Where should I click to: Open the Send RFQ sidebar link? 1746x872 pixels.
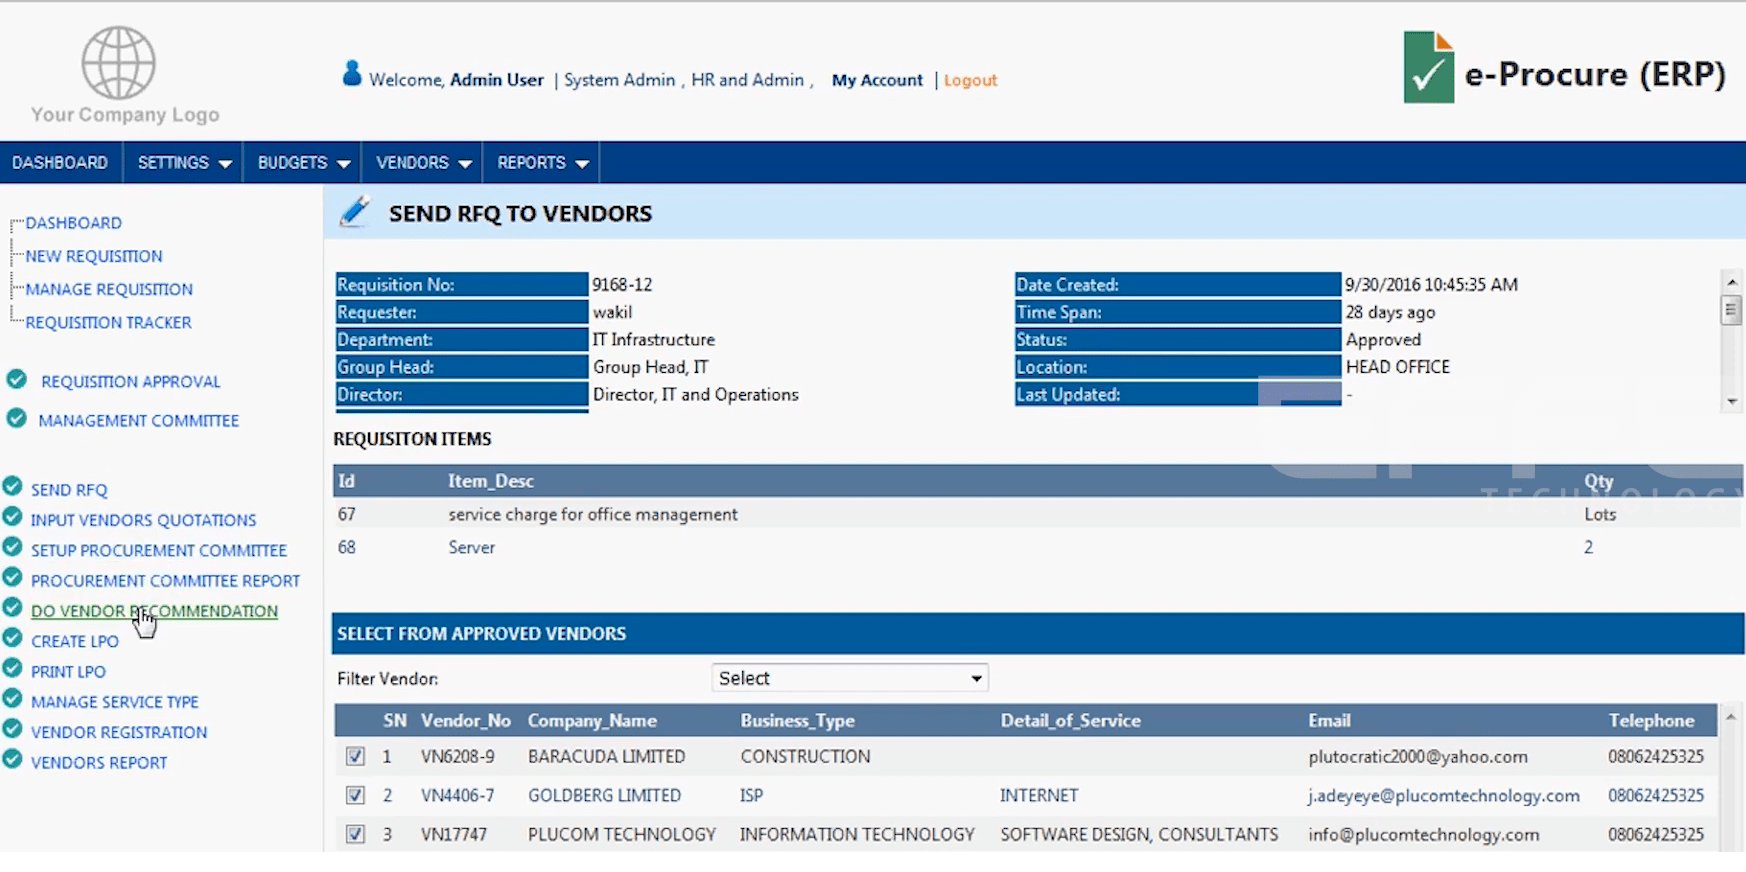coord(69,490)
